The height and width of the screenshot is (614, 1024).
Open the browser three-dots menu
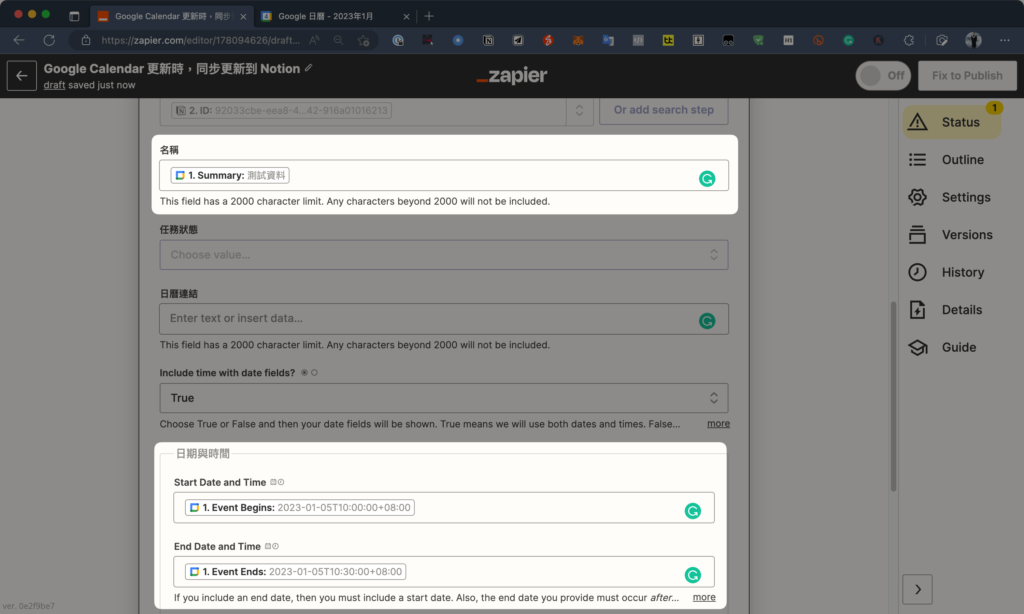tap(1004, 40)
